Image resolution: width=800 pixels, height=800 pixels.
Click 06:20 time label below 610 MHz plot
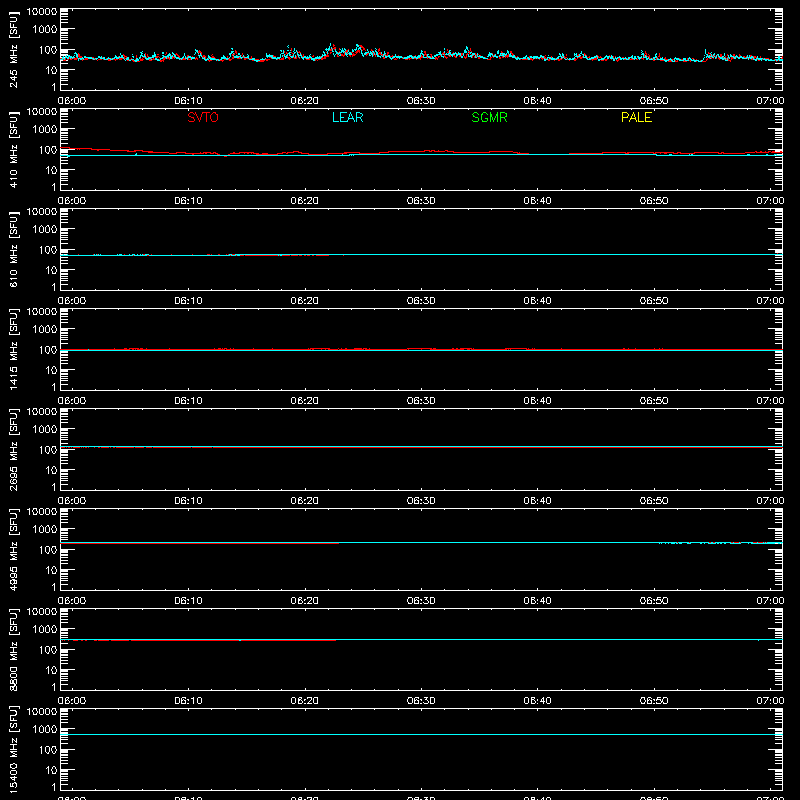click(305, 301)
